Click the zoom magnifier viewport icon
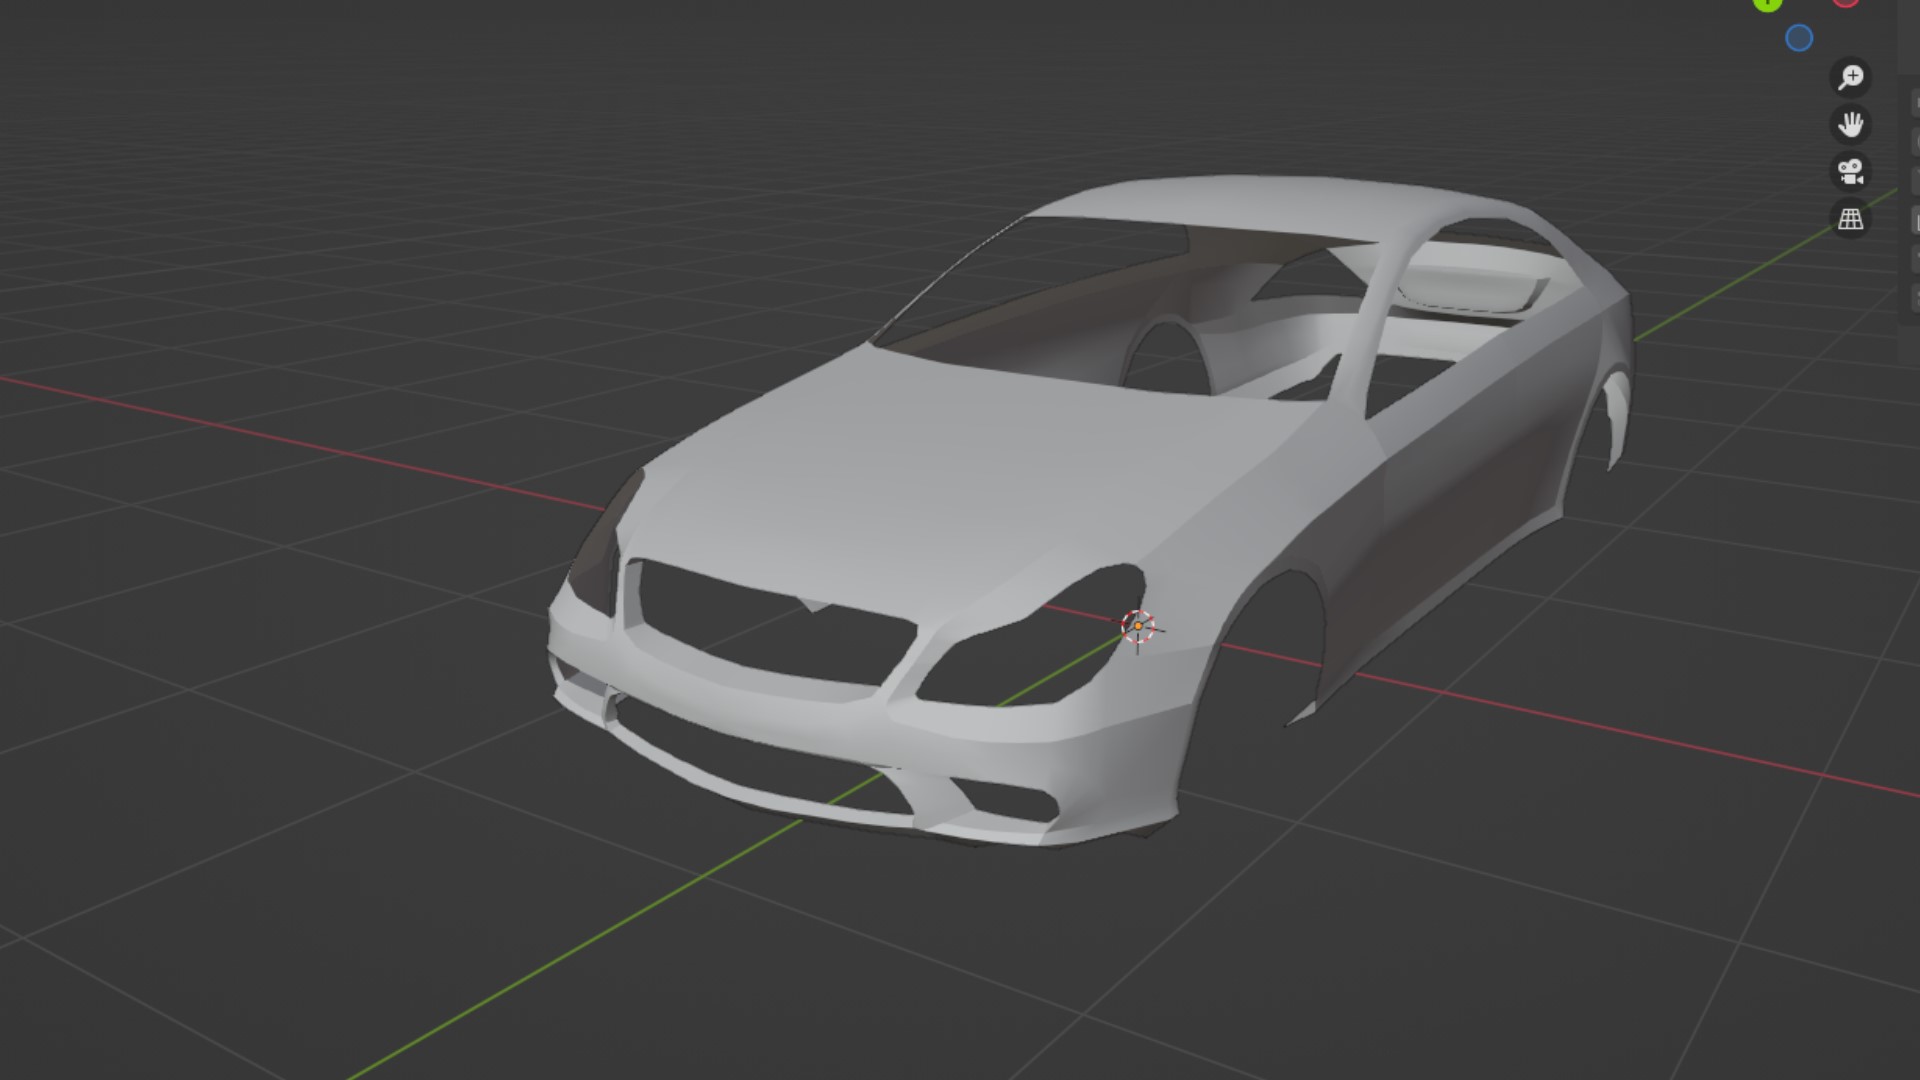Image resolution: width=1920 pixels, height=1080 pixels. (1850, 77)
